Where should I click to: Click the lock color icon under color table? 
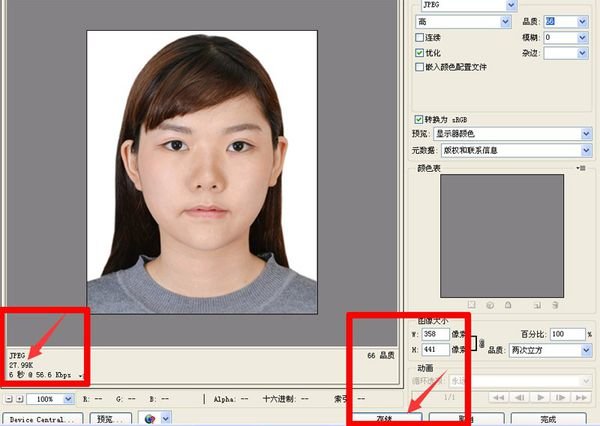(x=508, y=305)
